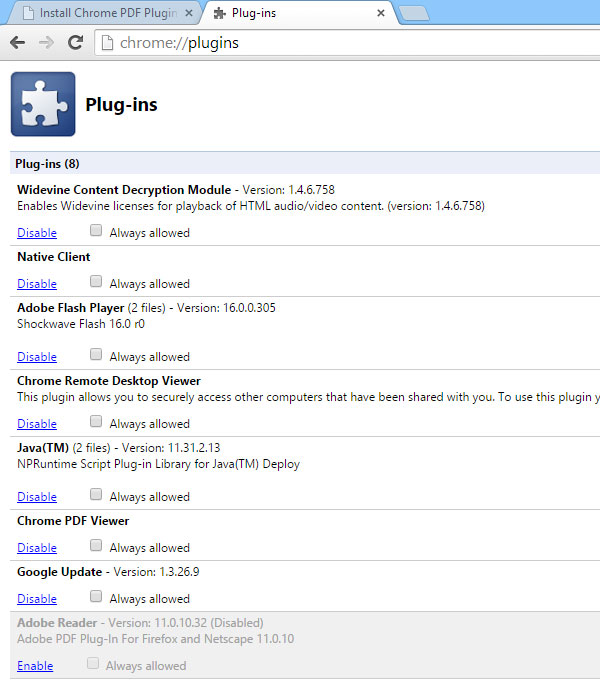Click the blue puzzle piece Plug-ins icon

click(x=43, y=104)
